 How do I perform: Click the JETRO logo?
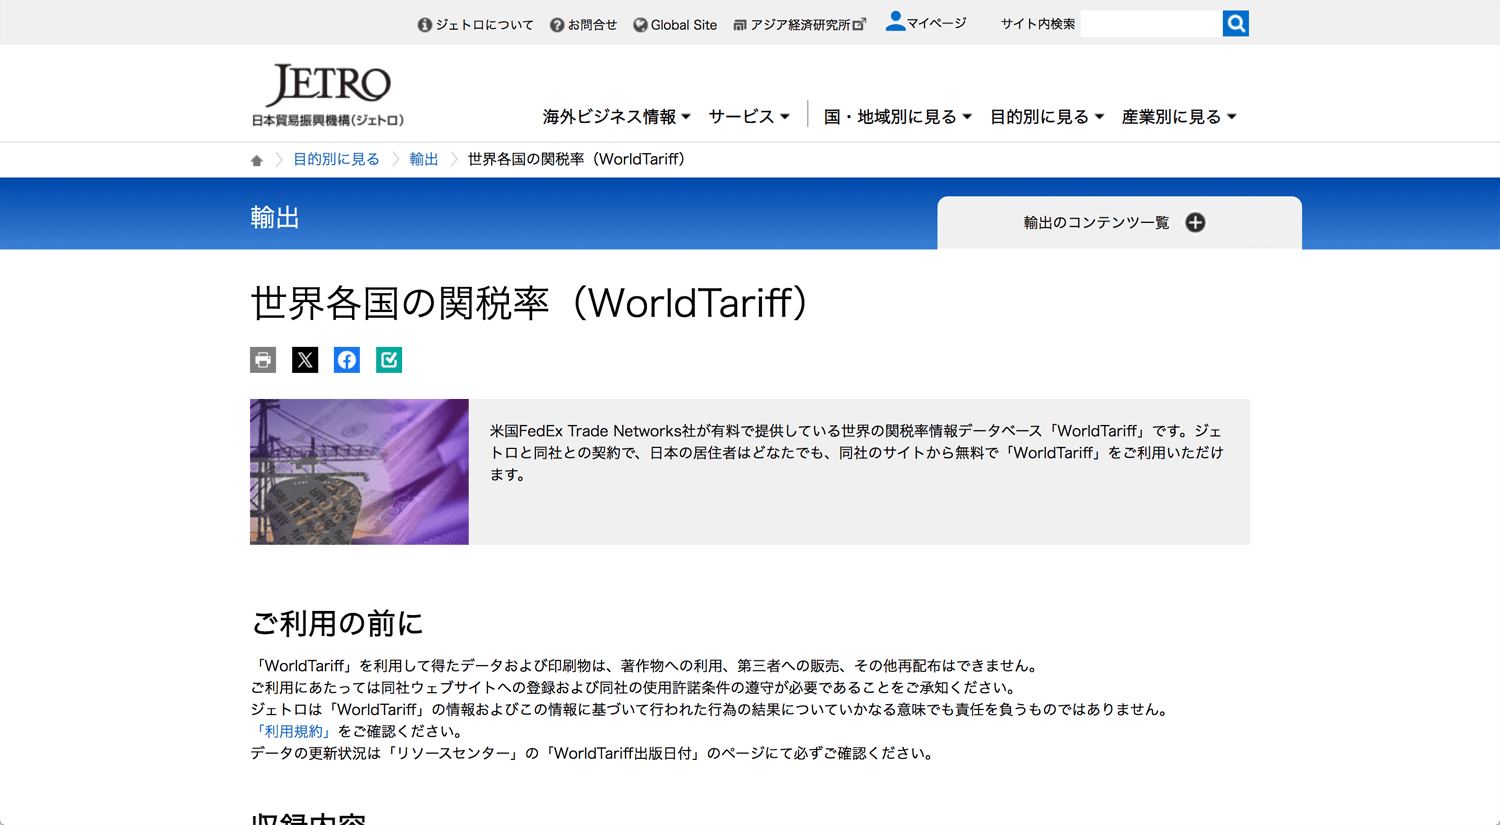click(x=327, y=95)
